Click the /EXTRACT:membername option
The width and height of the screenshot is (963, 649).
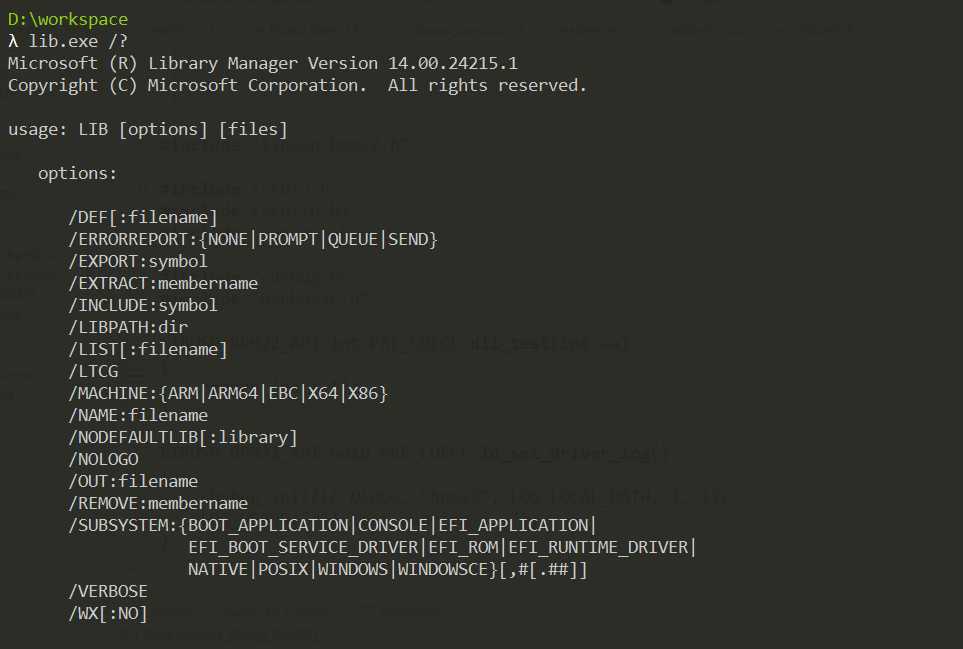pyautogui.click(x=163, y=284)
